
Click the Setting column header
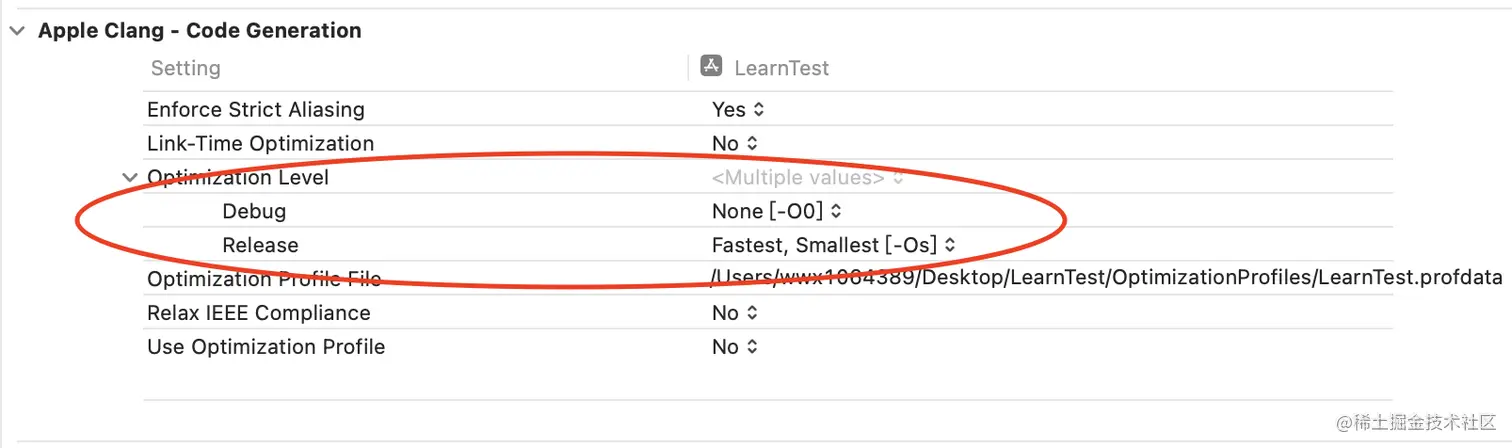click(x=185, y=68)
